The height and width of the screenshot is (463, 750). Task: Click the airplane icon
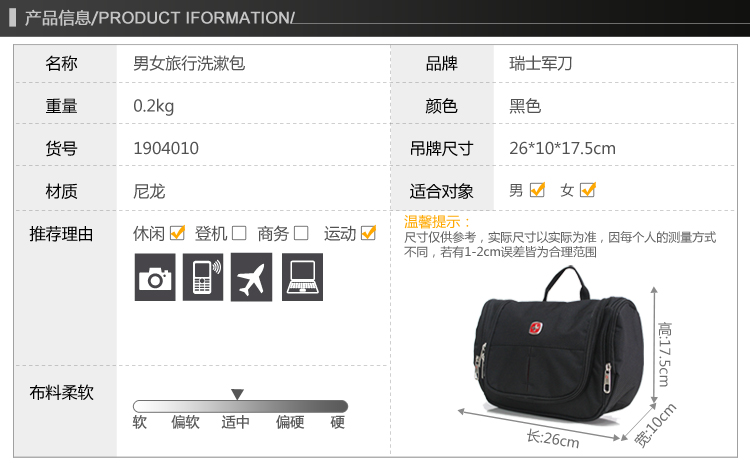(251, 277)
